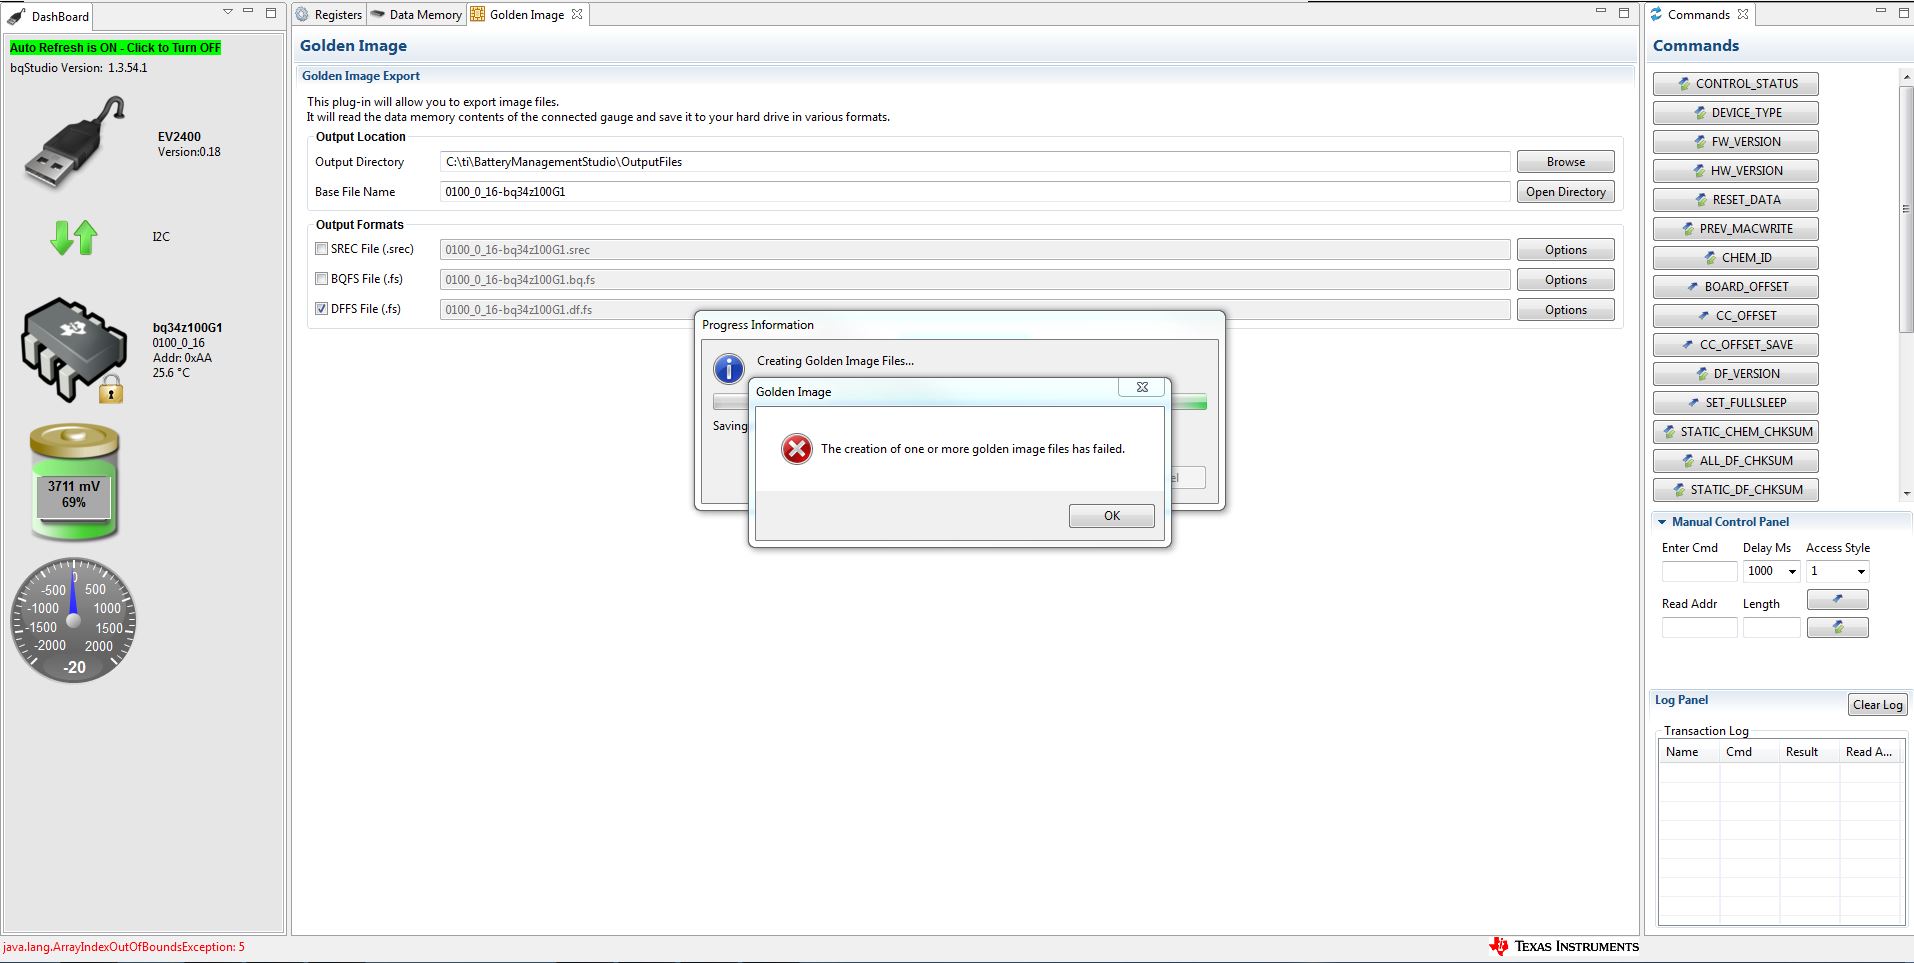The width and height of the screenshot is (1914, 963).
Task: Click the Enter Cmd input field
Action: click(1699, 572)
